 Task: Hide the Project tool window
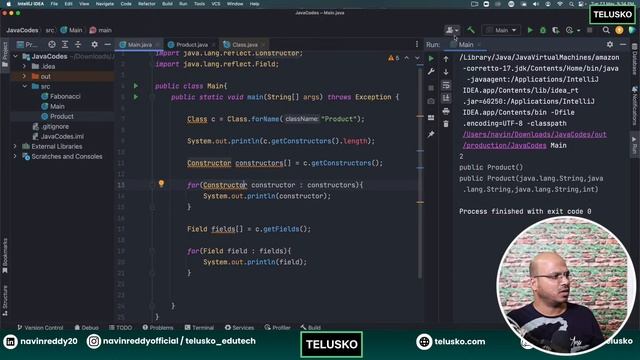[x=107, y=44]
